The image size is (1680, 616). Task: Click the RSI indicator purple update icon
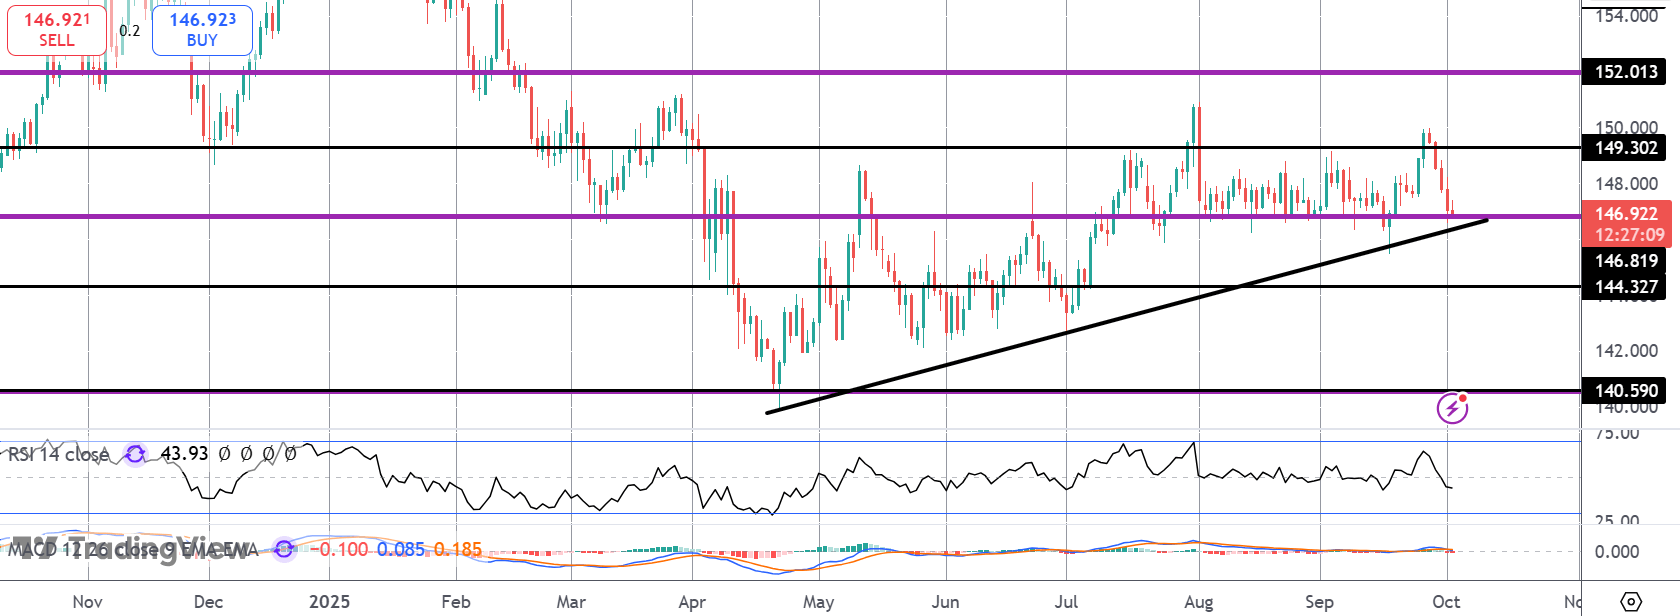[135, 454]
